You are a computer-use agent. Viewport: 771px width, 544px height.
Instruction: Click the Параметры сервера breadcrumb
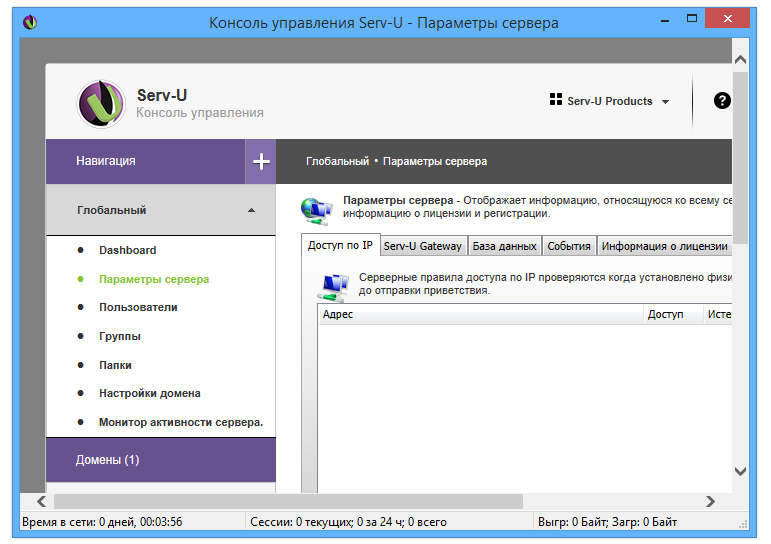tap(435, 161)
